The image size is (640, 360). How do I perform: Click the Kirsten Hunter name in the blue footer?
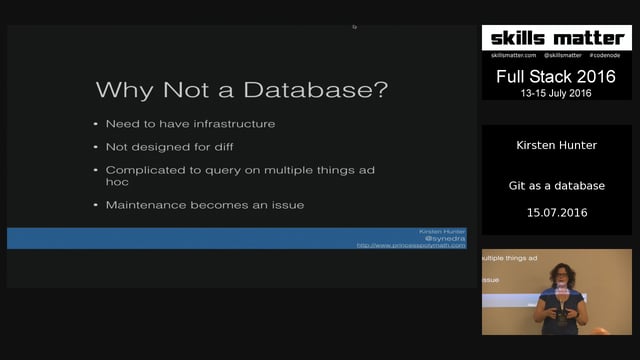[442, 231]
